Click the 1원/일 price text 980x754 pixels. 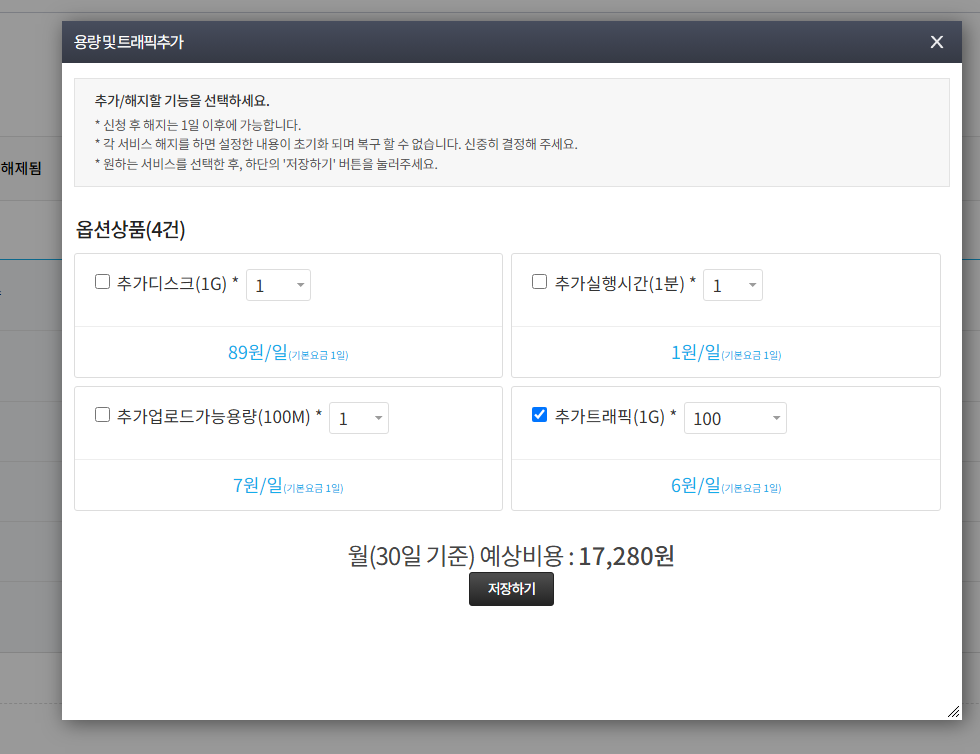695,352
